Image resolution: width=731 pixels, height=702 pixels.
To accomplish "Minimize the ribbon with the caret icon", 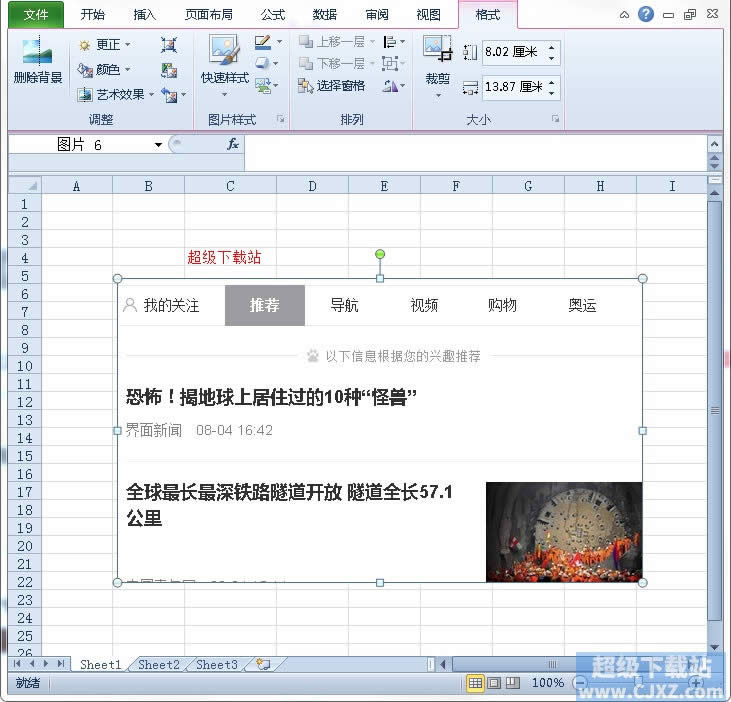I will 624,14.
